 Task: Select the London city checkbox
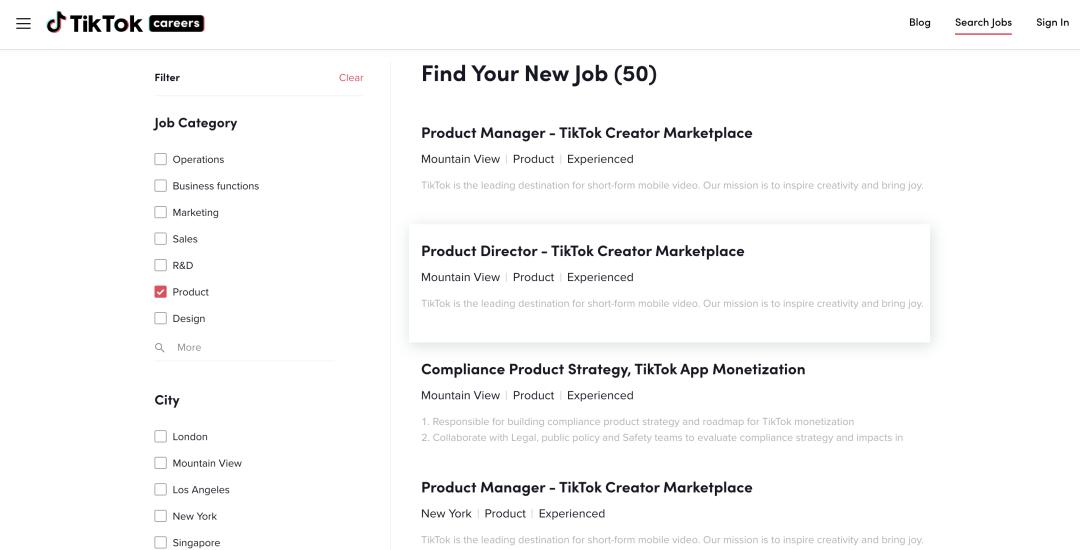[161, 436]
